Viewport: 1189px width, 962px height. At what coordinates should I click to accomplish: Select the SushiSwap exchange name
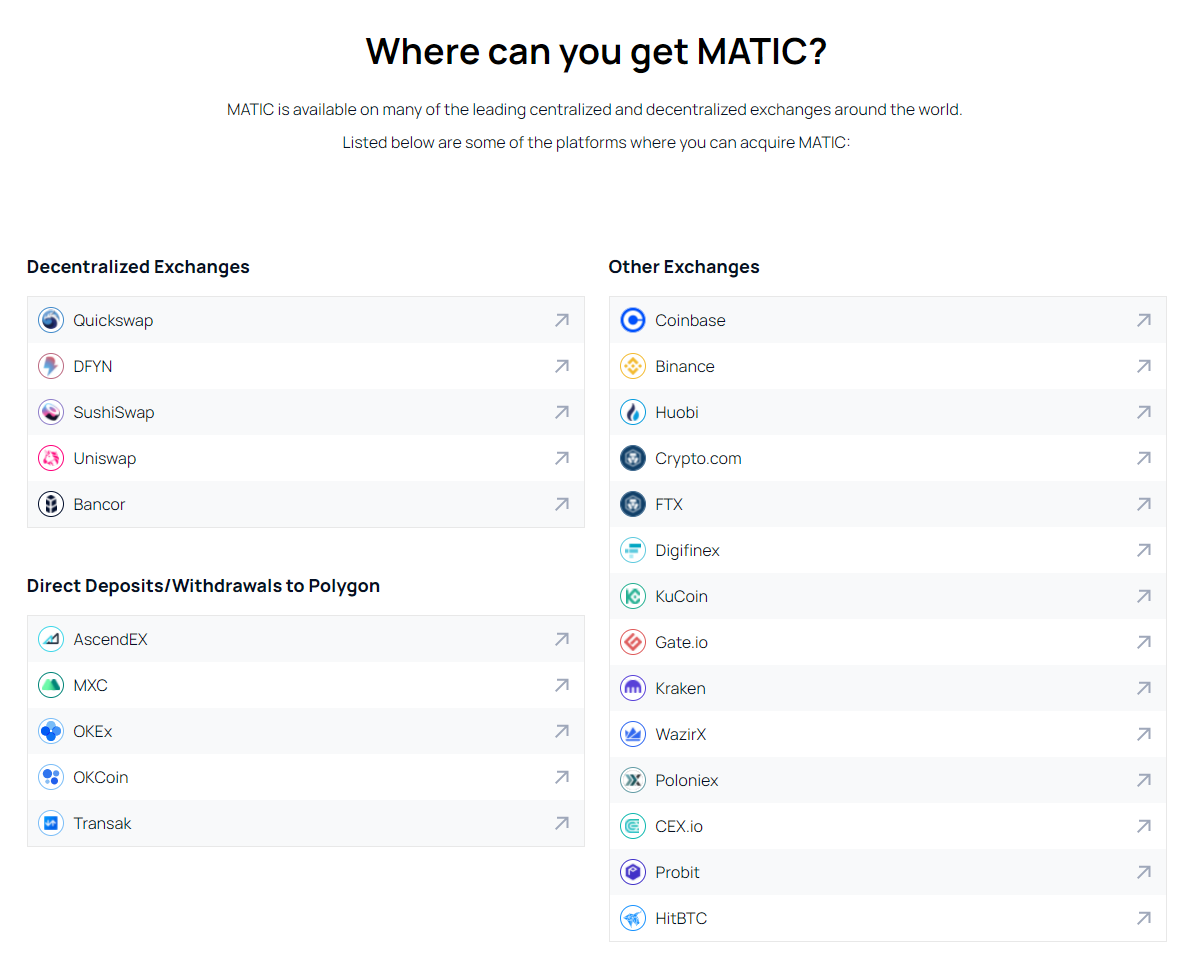114,412
